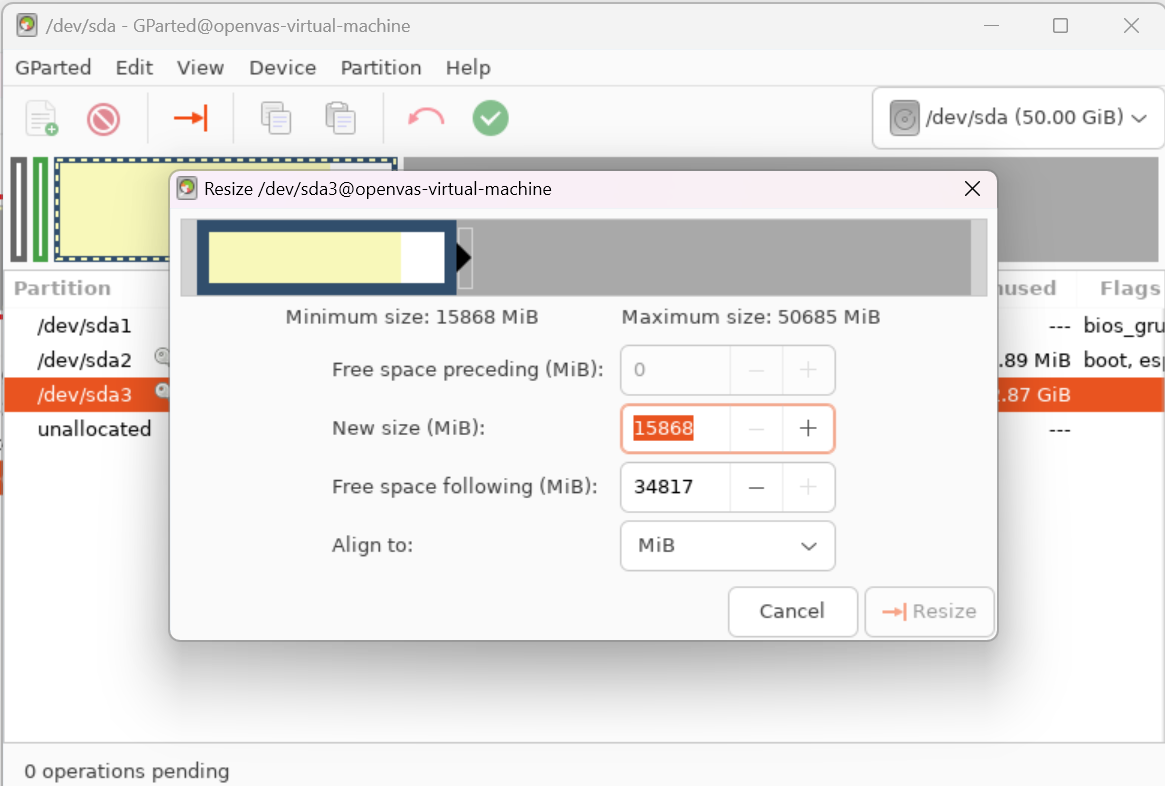This screenshot has height=786, width=1165.
Task: Open the Edit menu
Action: pos(134,68)
